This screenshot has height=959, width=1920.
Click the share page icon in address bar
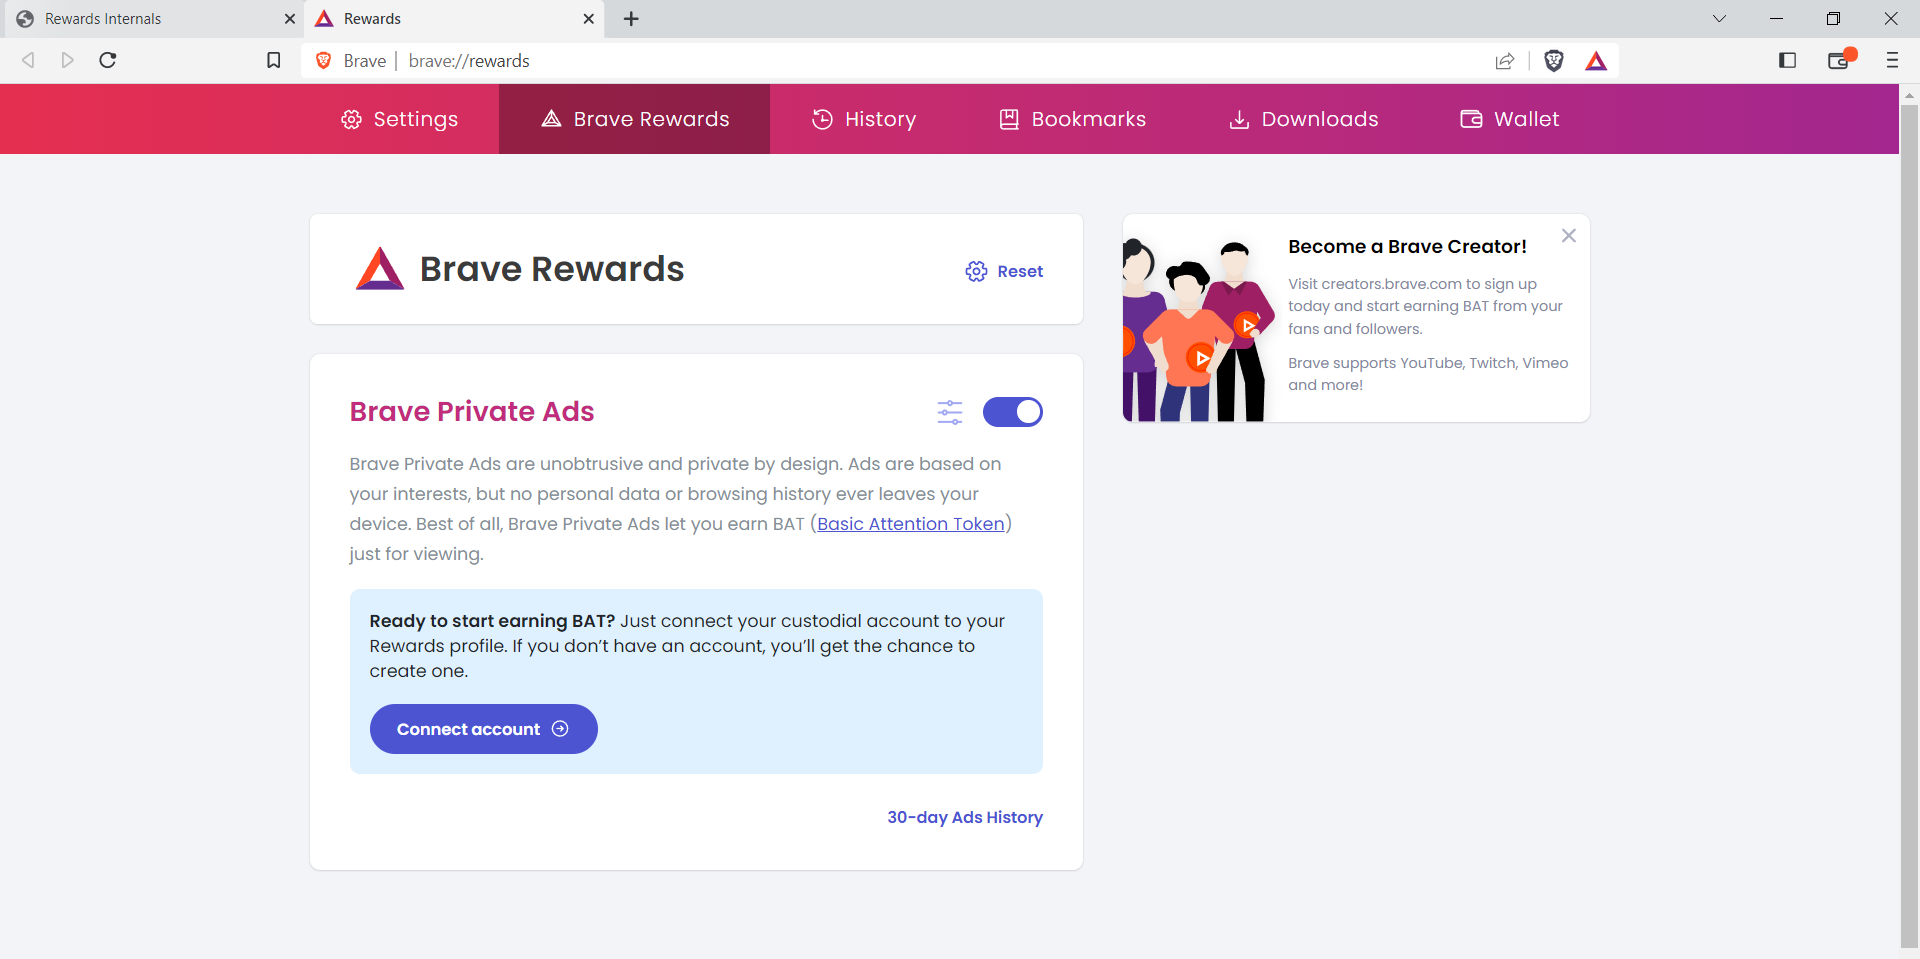(1505, 61)
